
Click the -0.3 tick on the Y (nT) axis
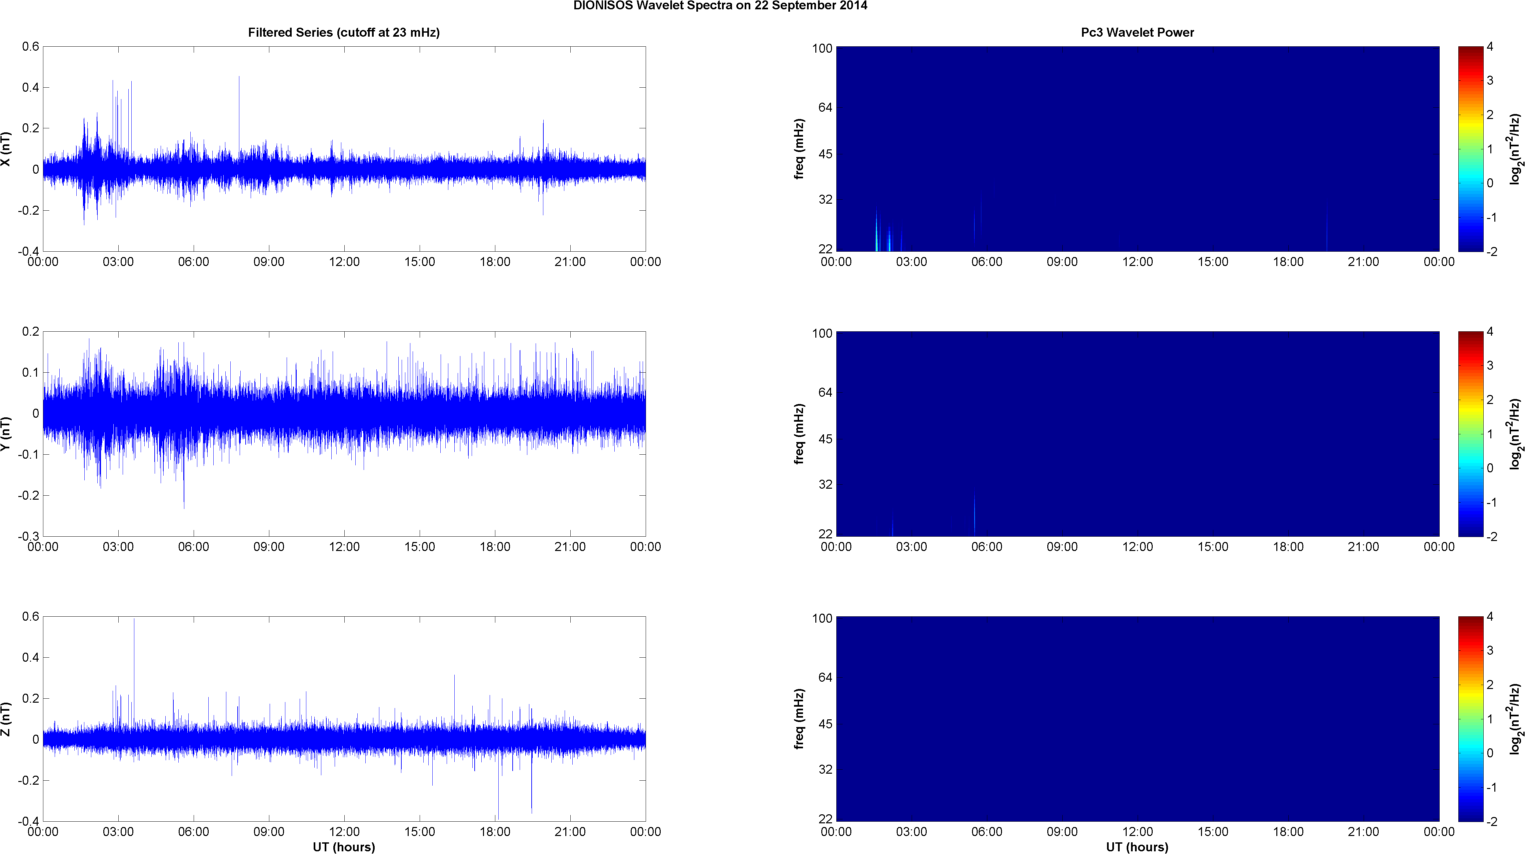point(28,537)
